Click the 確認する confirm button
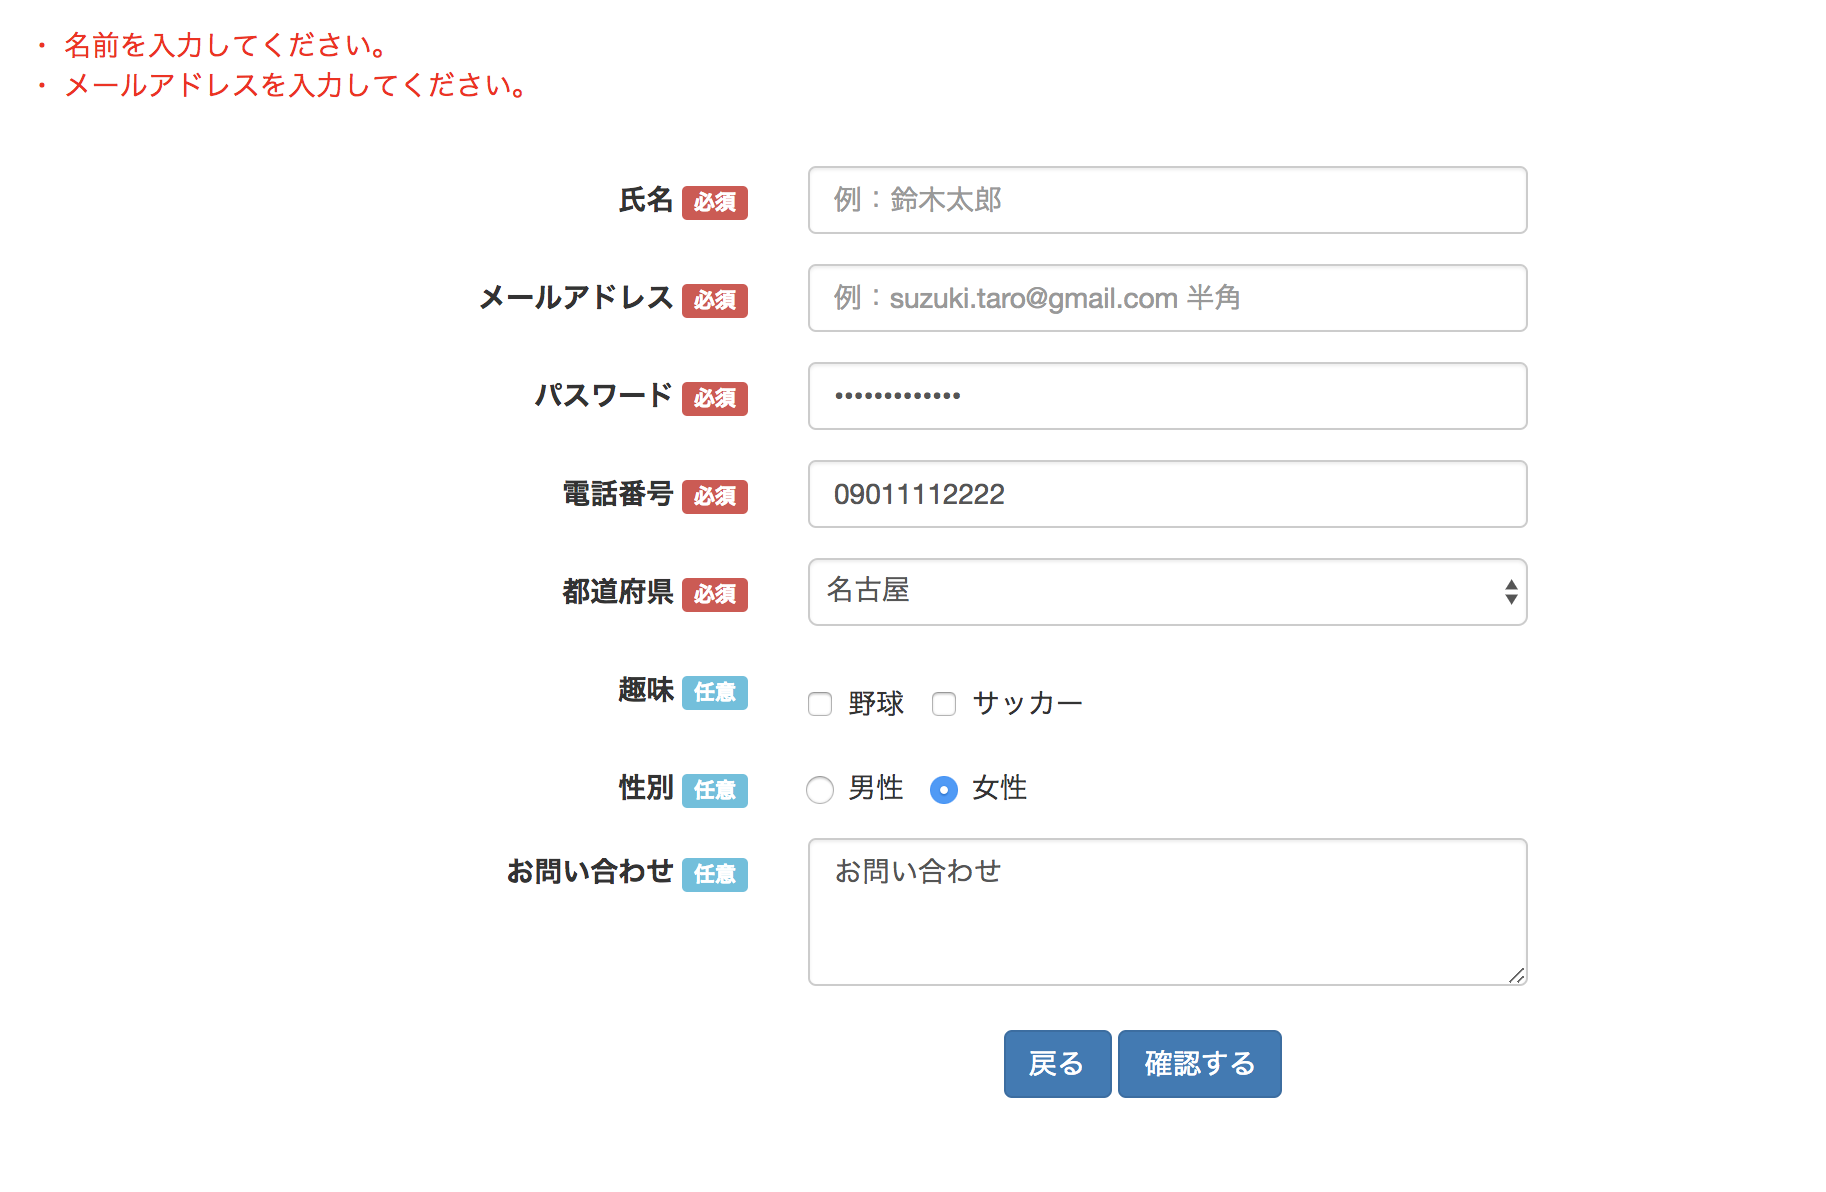Viewport: 1826px width, 1192px height. coord(1199,1063)
